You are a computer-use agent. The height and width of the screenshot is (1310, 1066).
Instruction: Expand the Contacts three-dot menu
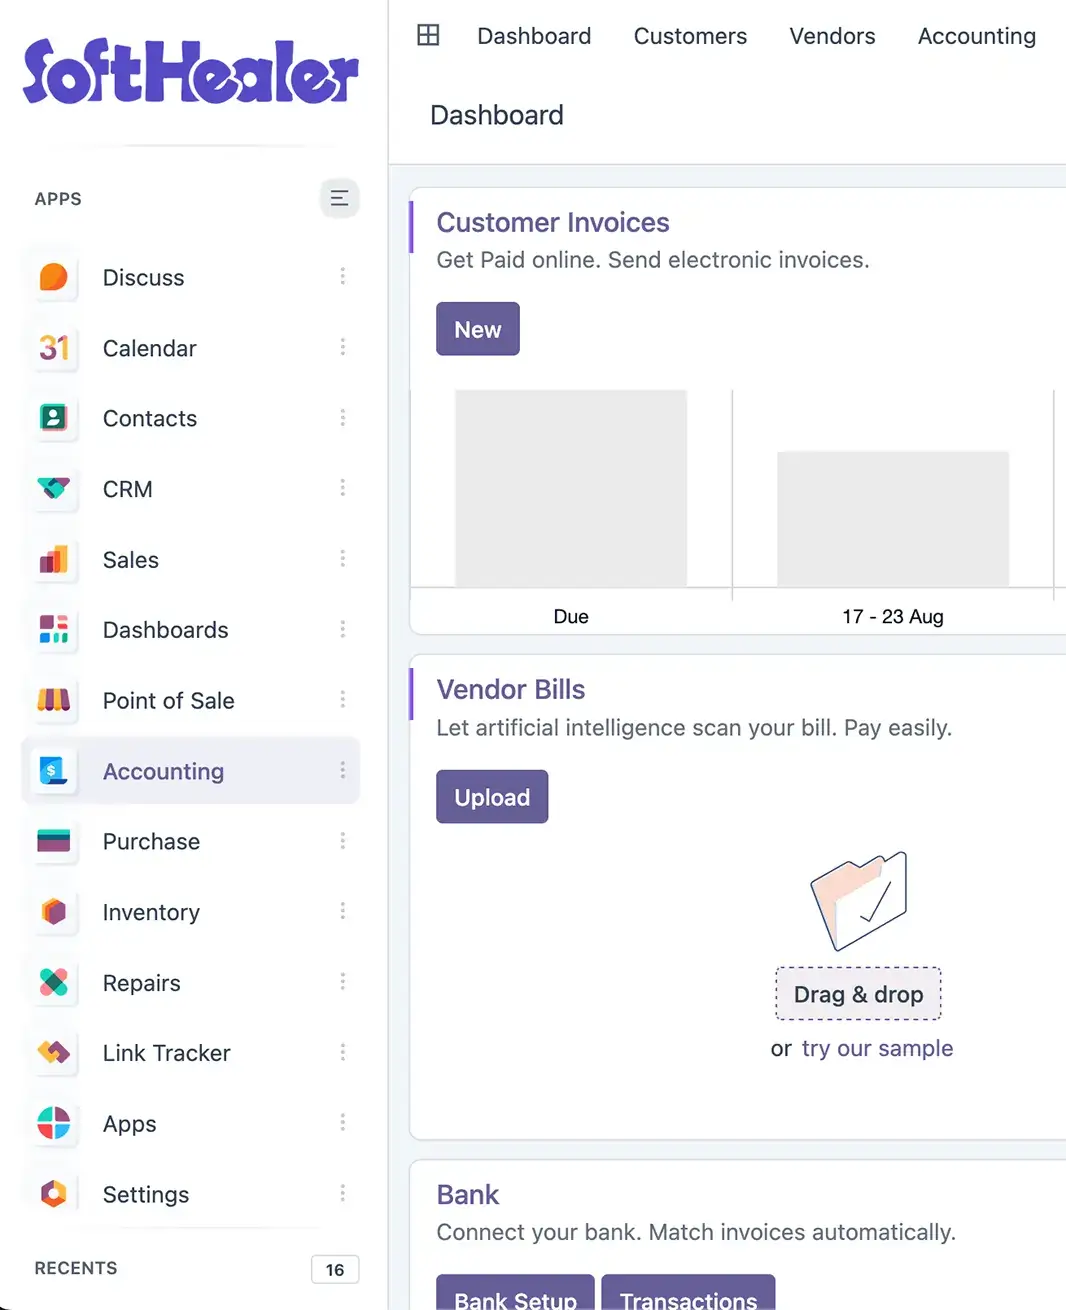coord(342,418)
